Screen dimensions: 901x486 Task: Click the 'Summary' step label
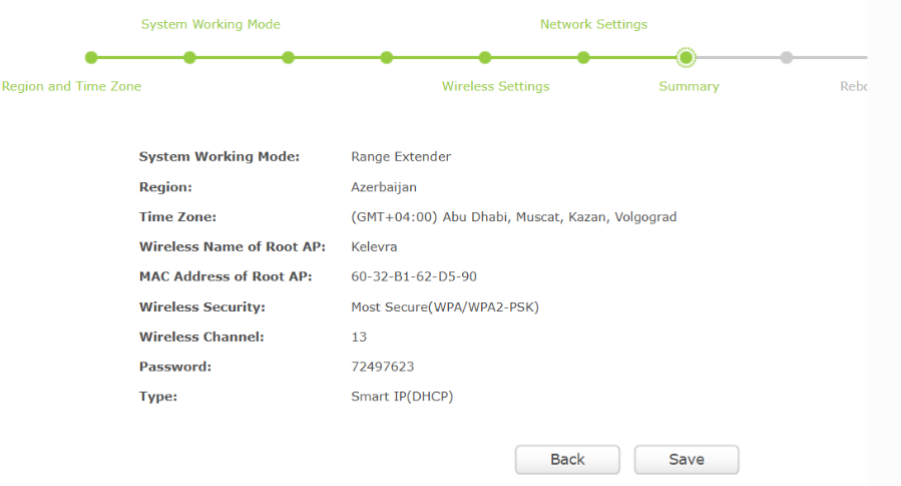(688, 87)
